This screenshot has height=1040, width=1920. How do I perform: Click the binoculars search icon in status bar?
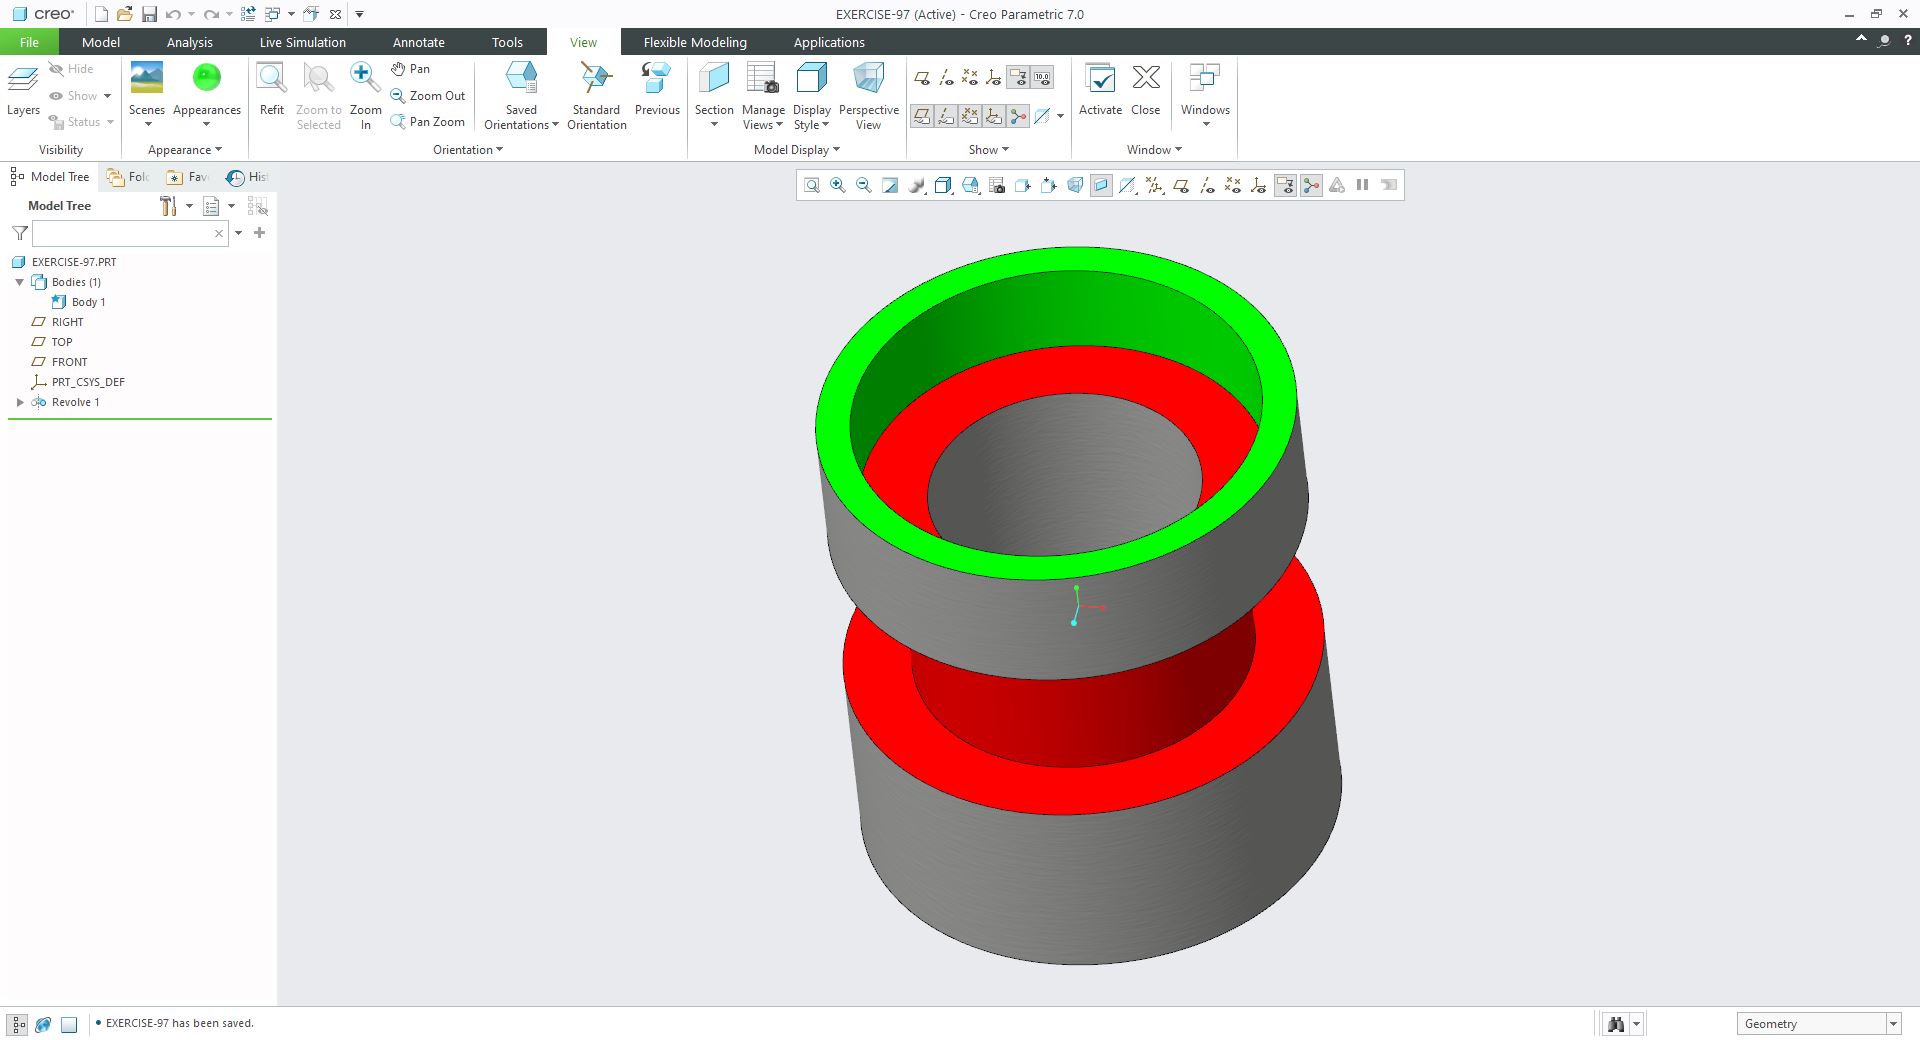(1616, 1024)
